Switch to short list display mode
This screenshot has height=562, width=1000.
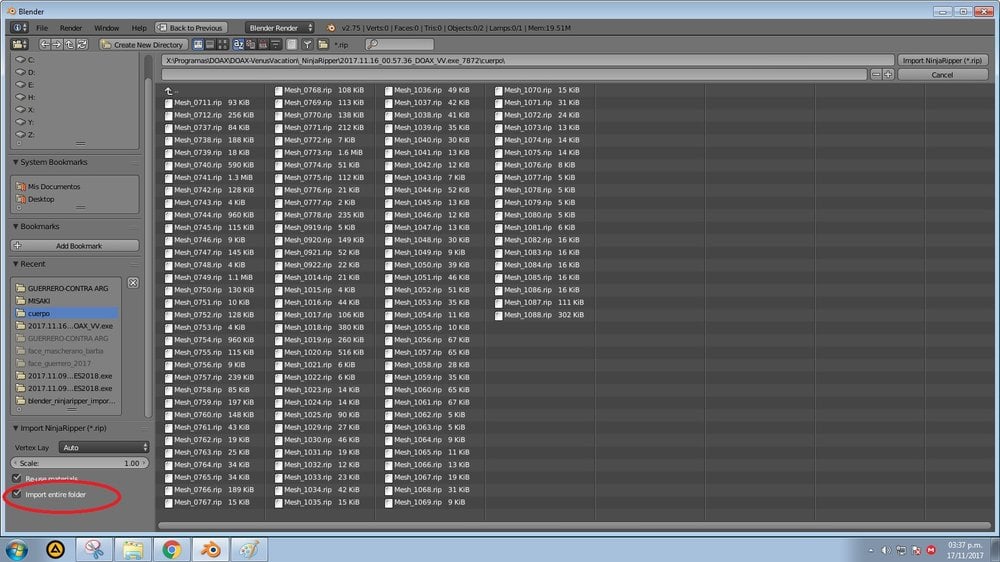[198, 45]
